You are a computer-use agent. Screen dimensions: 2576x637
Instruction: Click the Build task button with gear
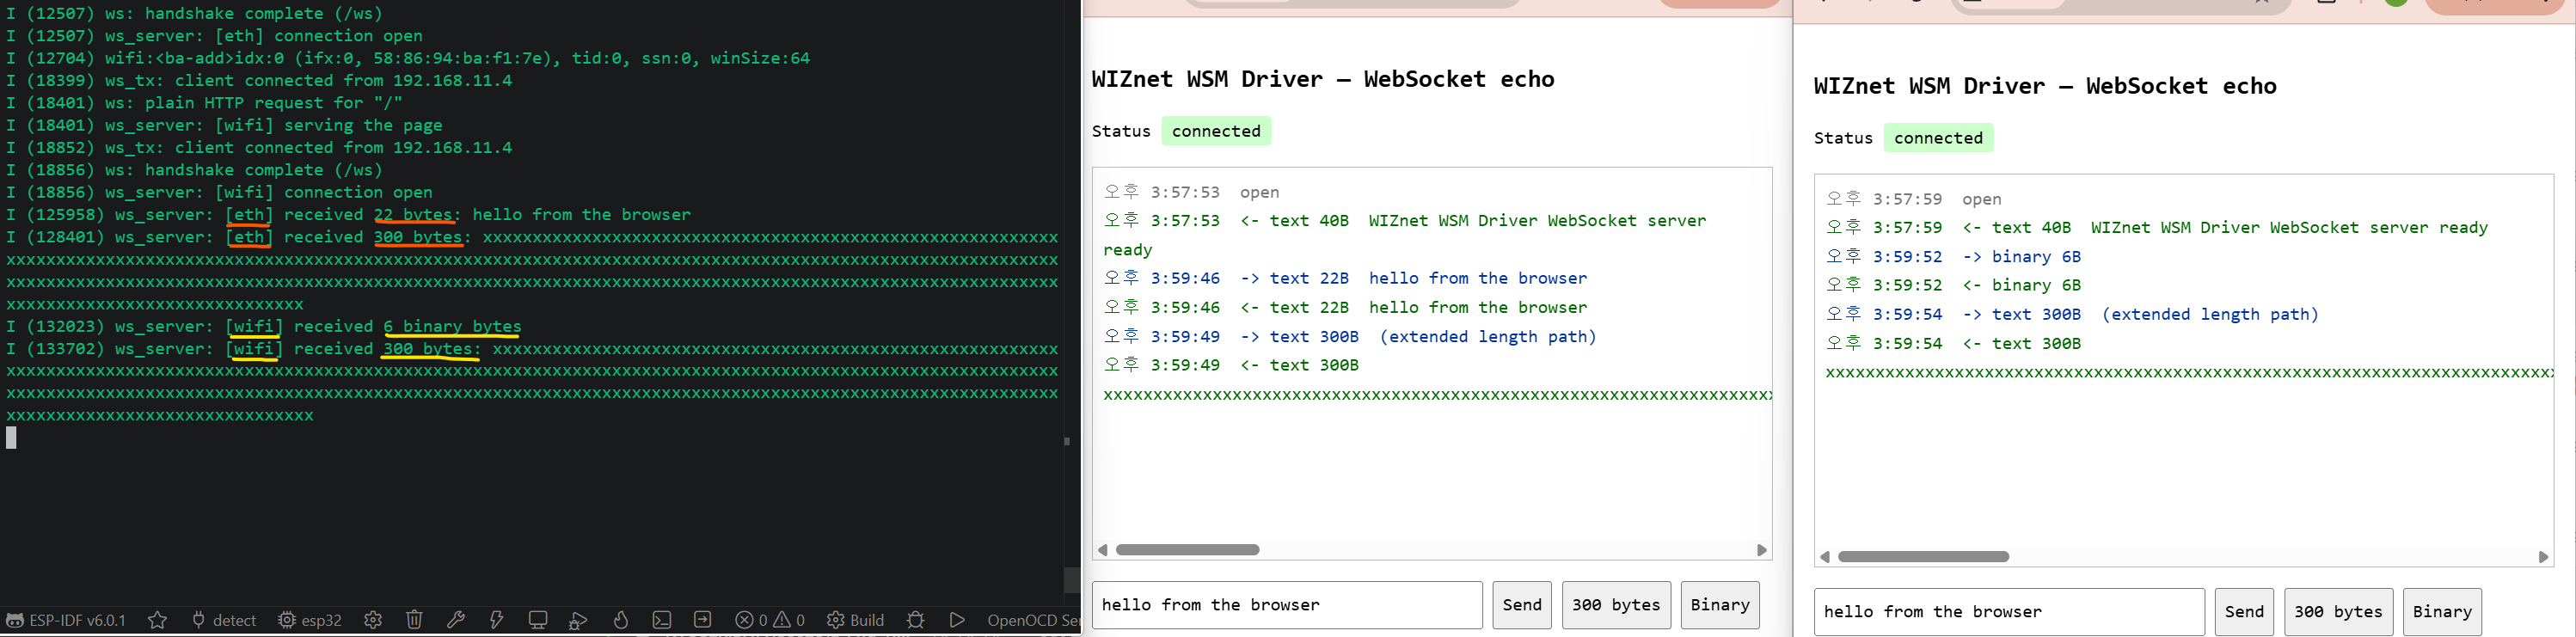tap(856, 620)
